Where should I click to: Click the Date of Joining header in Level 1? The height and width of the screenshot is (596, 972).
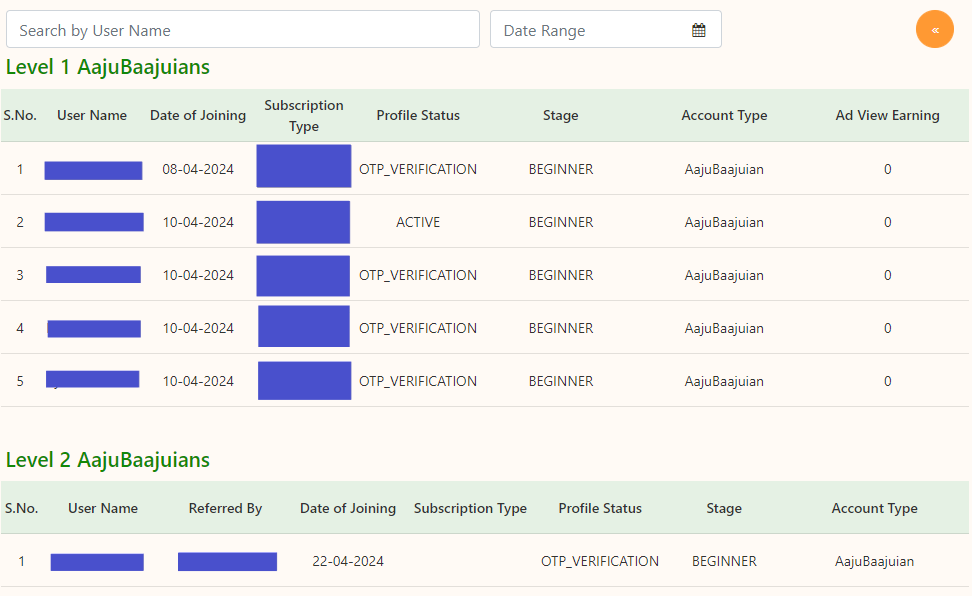[x=198, y=115]
